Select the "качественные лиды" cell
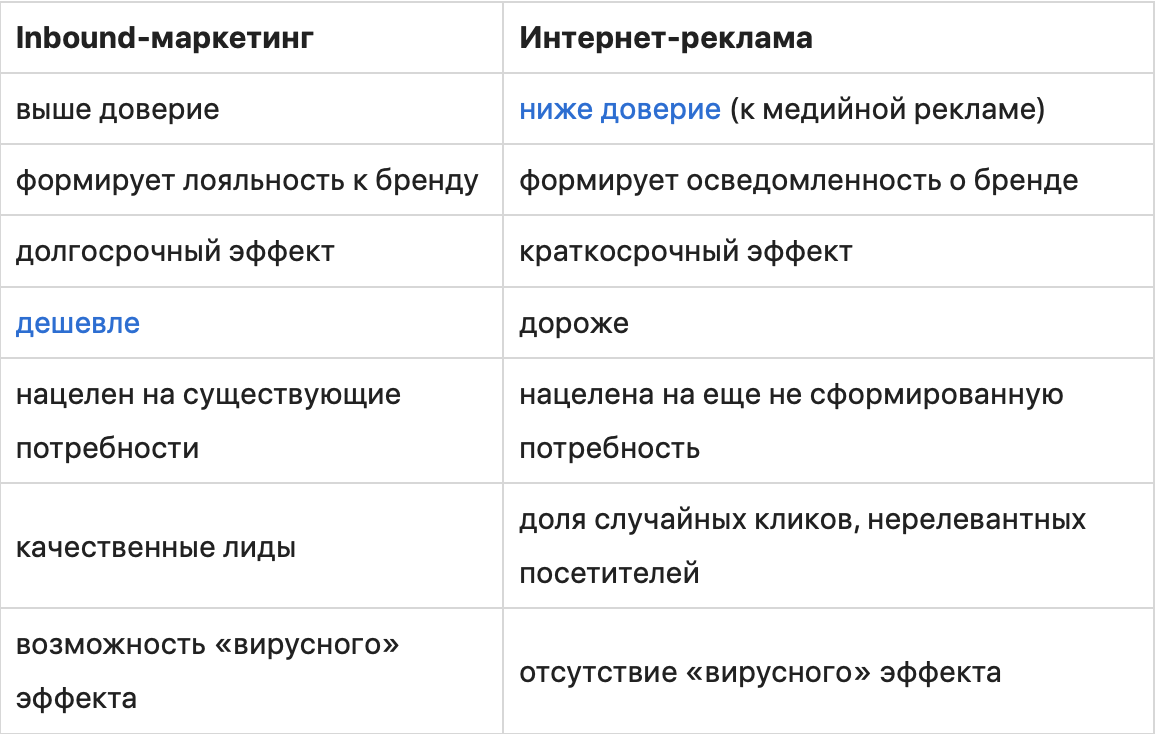The height and width of the screenshot is (734, 1158). click(155, 547)
